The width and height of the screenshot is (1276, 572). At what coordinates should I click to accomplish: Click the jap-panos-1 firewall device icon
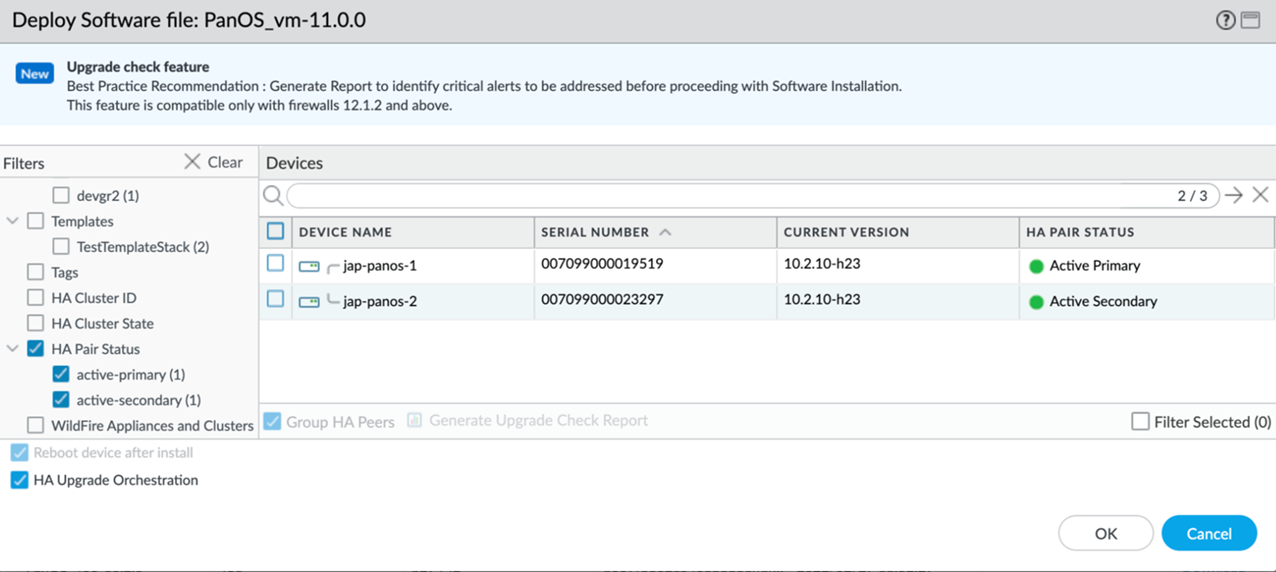(309, 266)
